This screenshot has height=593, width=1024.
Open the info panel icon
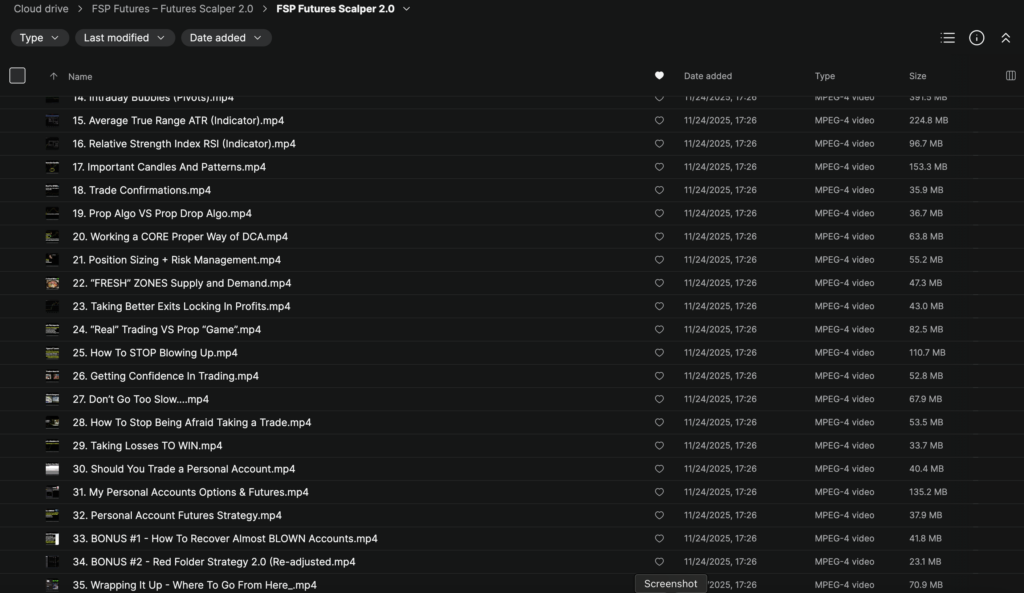point(977,38)
